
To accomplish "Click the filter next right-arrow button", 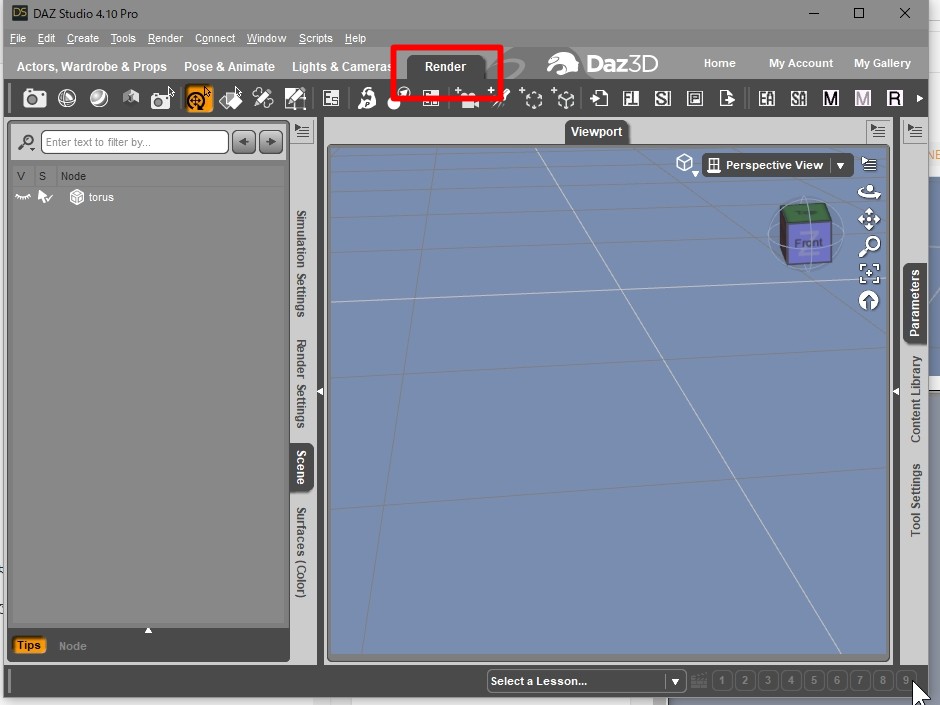I will click(x=271, y=142).
